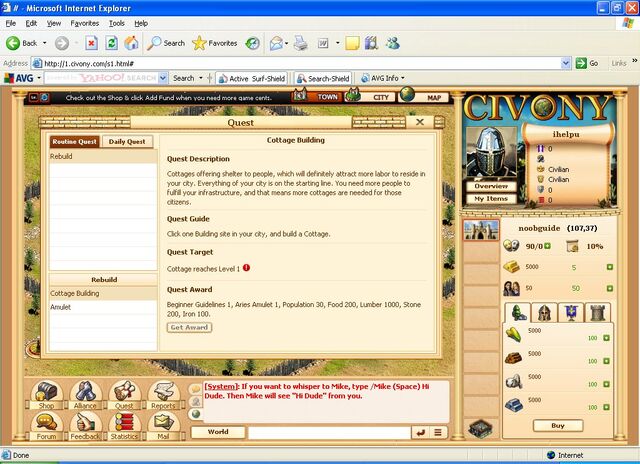Click the gold bars icon

[x=511, y=267]
